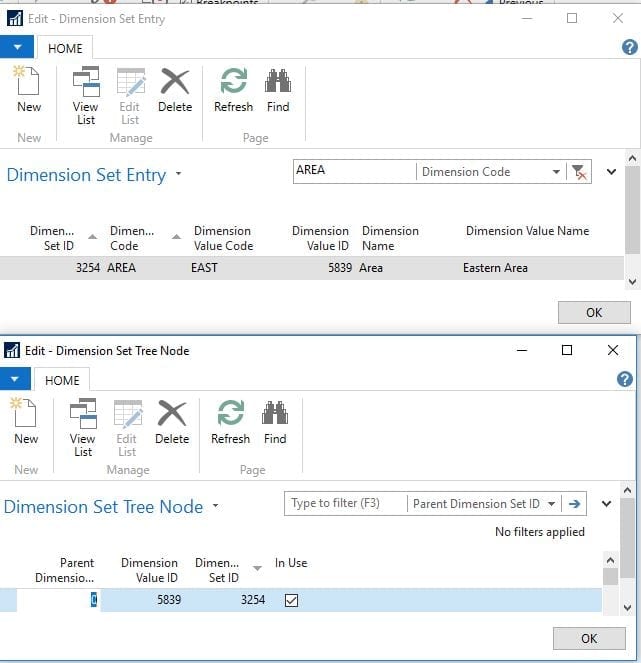Toggle the In Use checkbox for set 3254
The height and width of the screenshot is (663, 641).
coord(291,600)
